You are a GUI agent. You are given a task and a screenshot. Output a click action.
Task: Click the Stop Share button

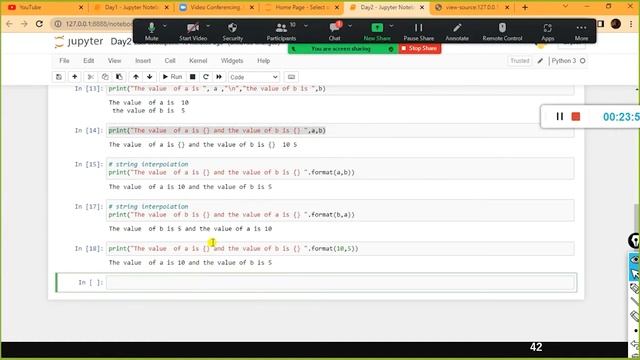tap(419, 49)
